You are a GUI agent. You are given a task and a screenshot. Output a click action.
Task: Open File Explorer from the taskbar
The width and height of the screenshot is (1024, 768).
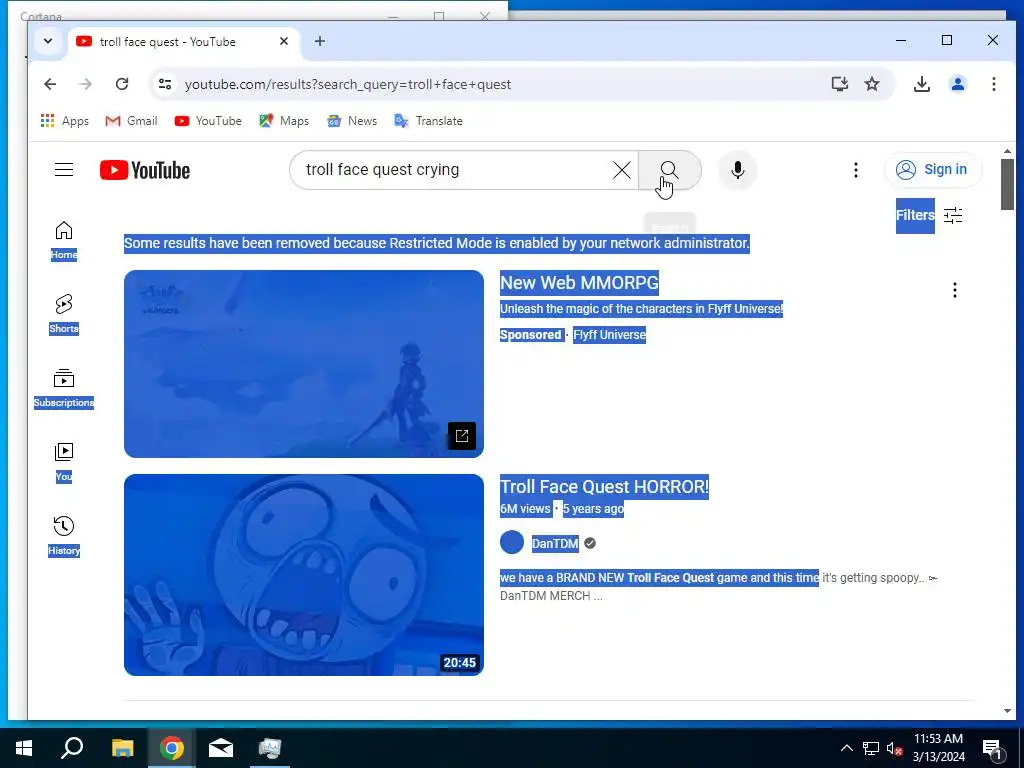point(122,748)
